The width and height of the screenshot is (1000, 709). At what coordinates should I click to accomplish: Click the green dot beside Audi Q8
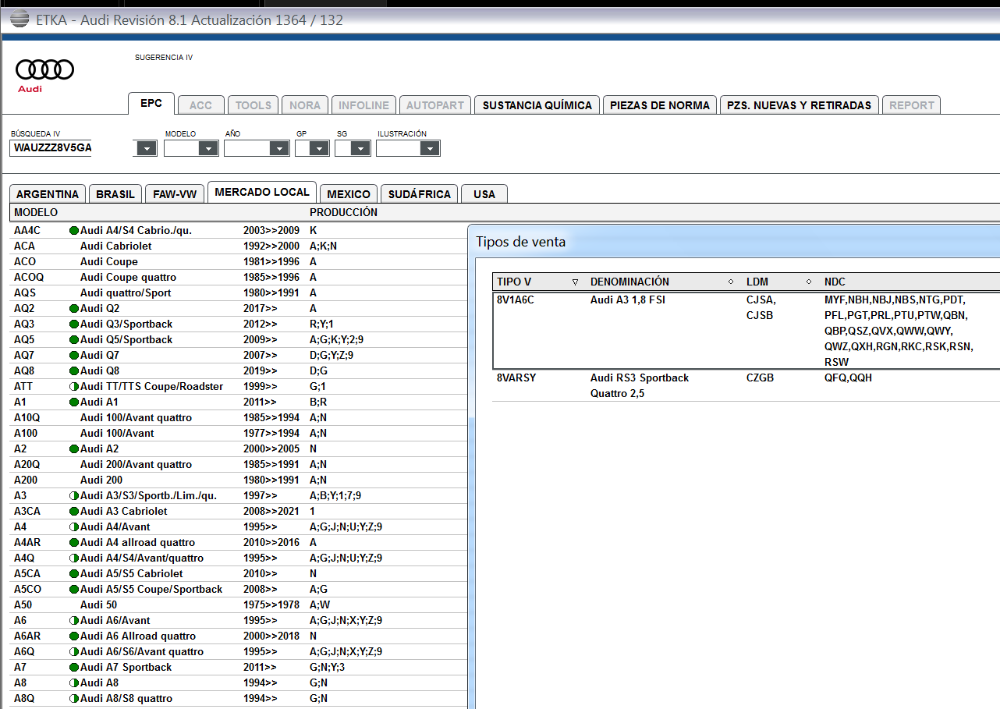[x=74, y=371]
